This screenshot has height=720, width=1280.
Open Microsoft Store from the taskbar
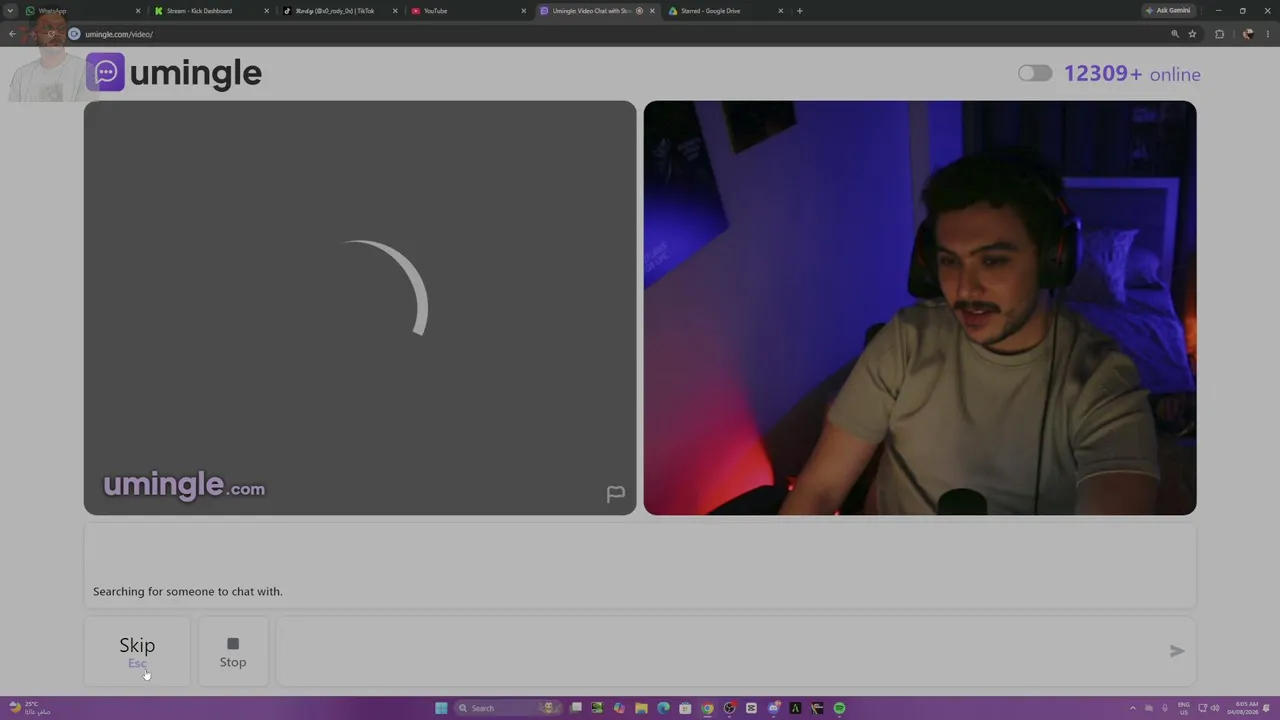coord(685,708)
